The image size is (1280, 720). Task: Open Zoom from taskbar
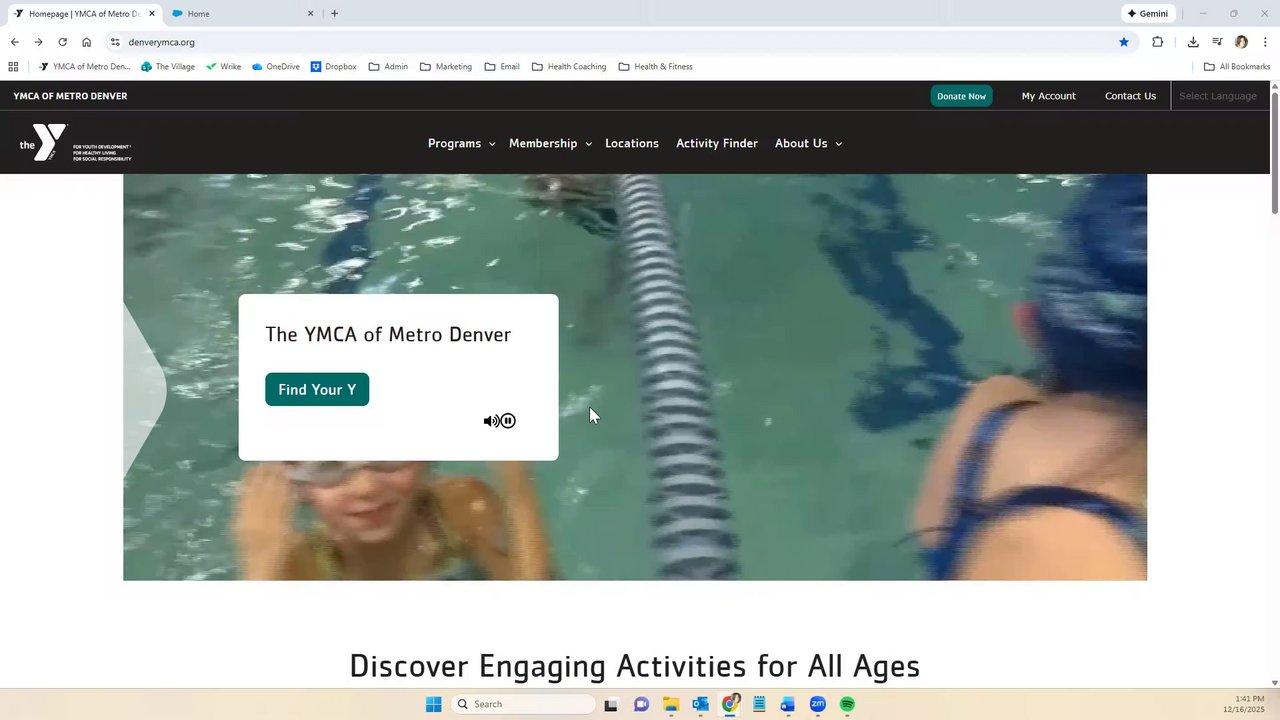(817, 704)
